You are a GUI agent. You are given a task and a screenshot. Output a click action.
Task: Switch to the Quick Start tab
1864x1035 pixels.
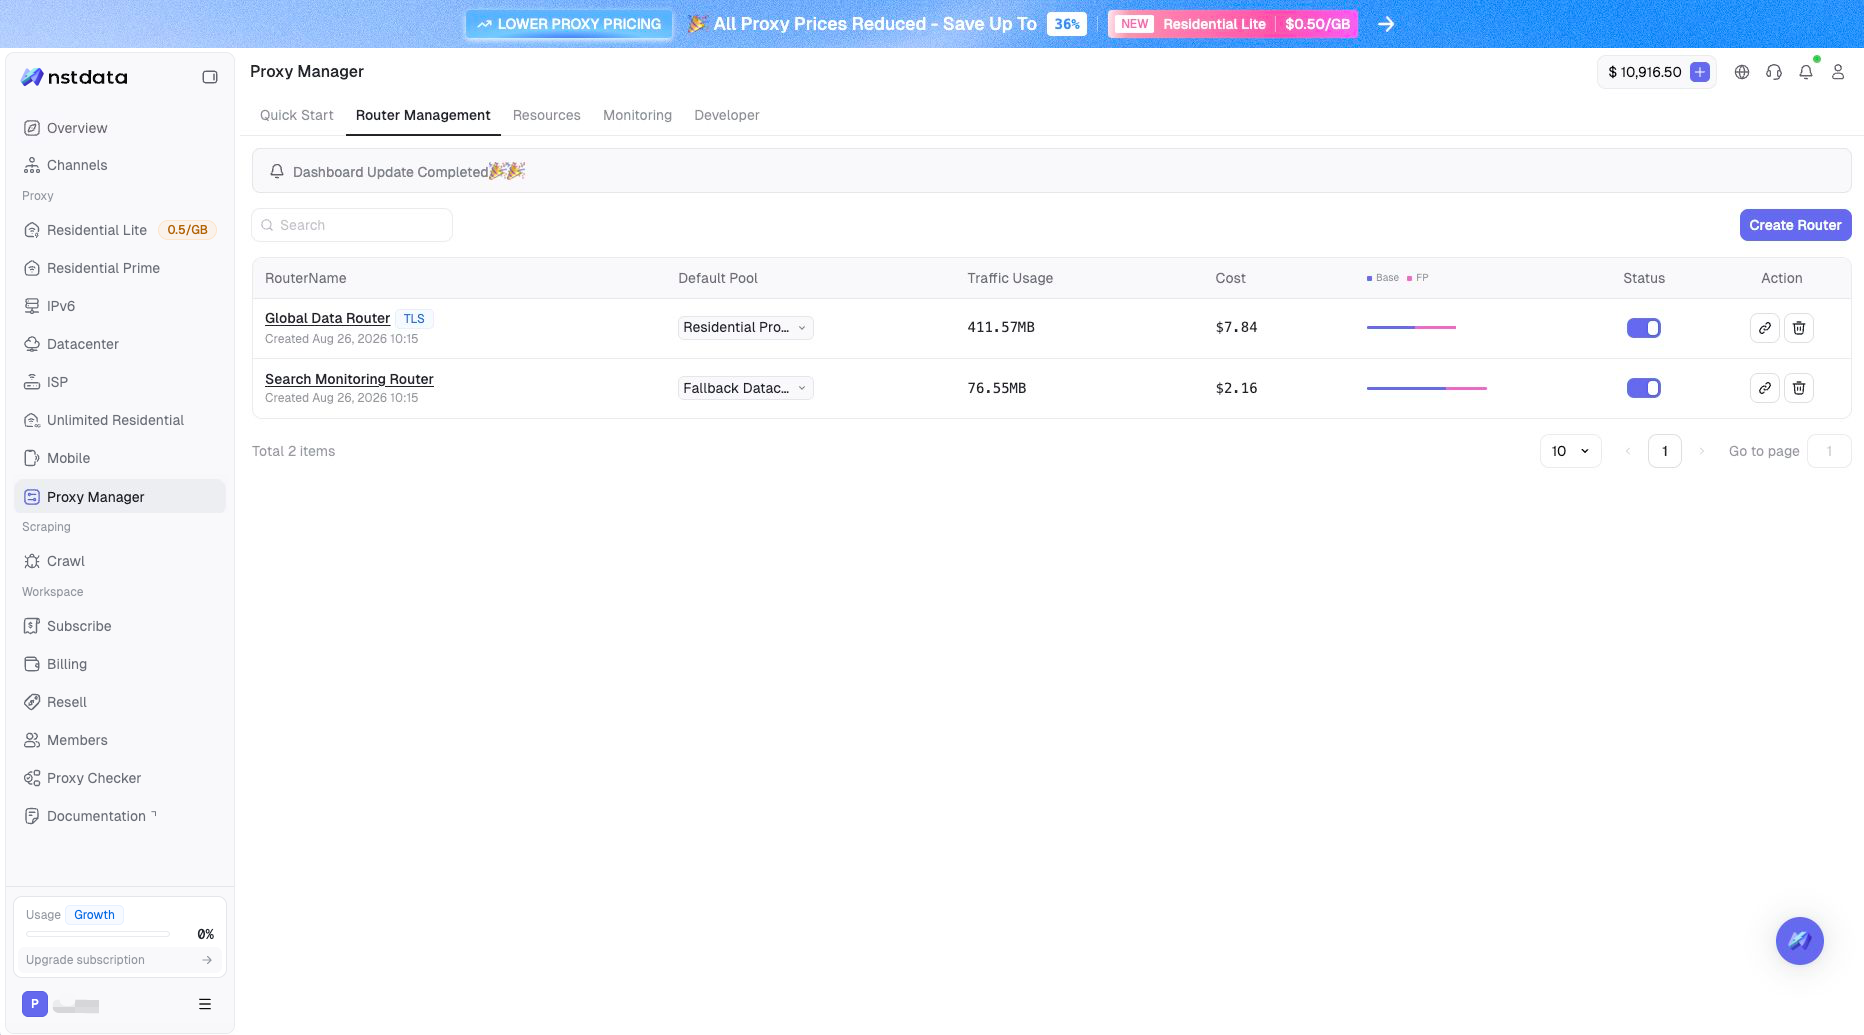tap(297, 115)
